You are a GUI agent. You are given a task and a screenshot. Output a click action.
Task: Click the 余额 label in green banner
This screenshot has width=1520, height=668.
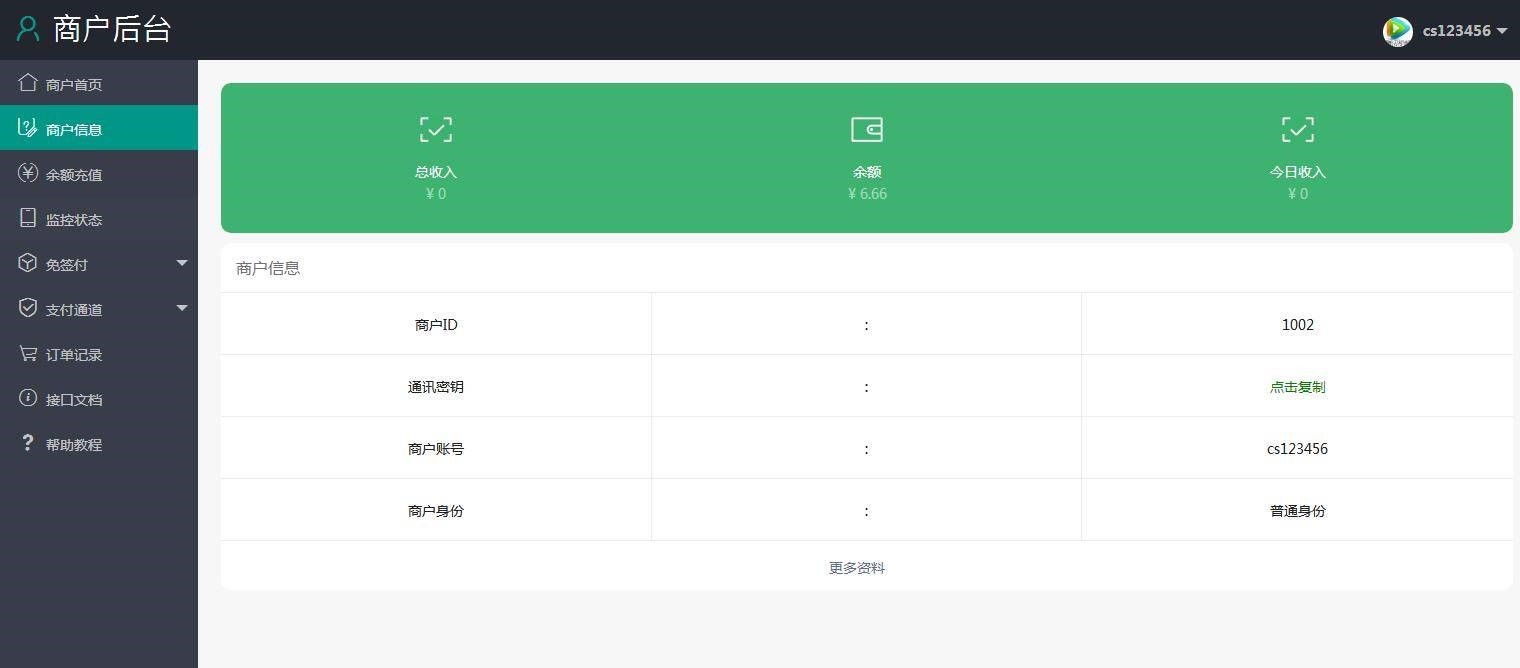pos(867,172)
